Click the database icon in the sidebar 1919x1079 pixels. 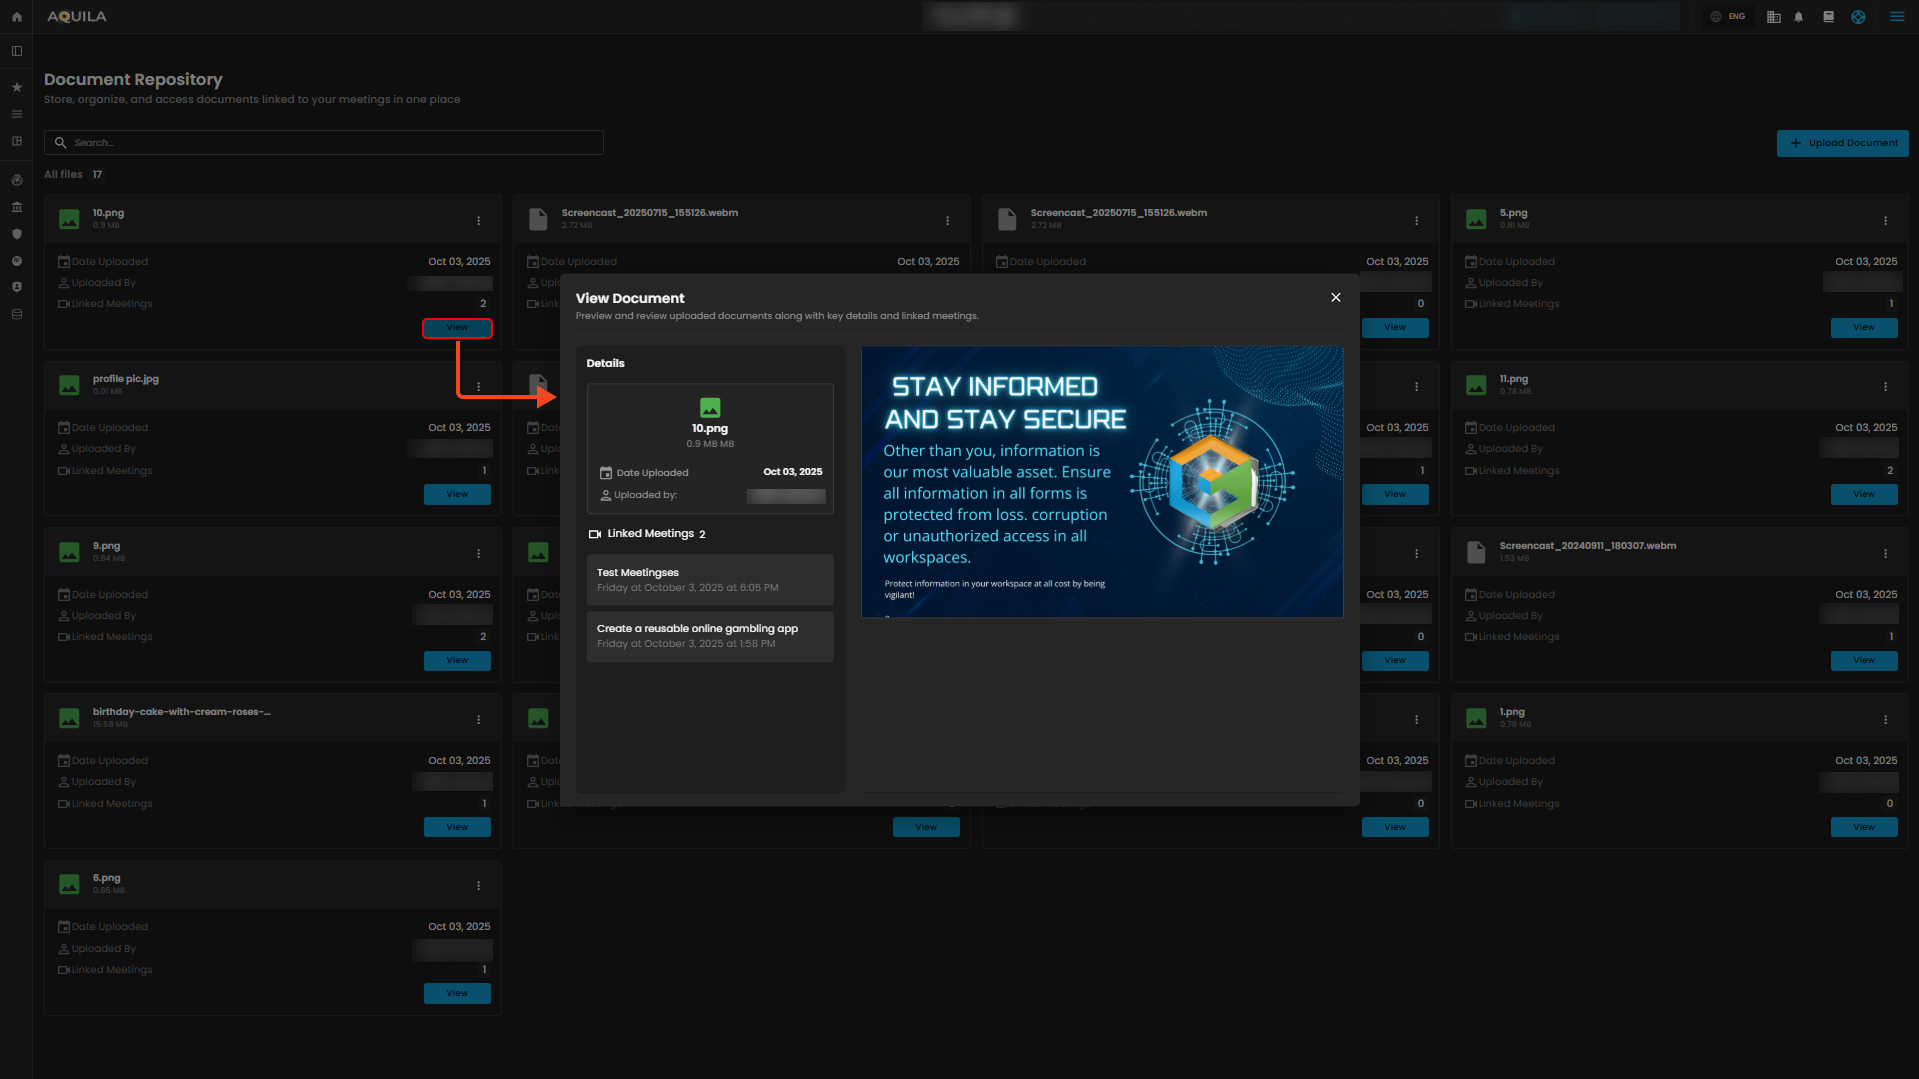16,314
